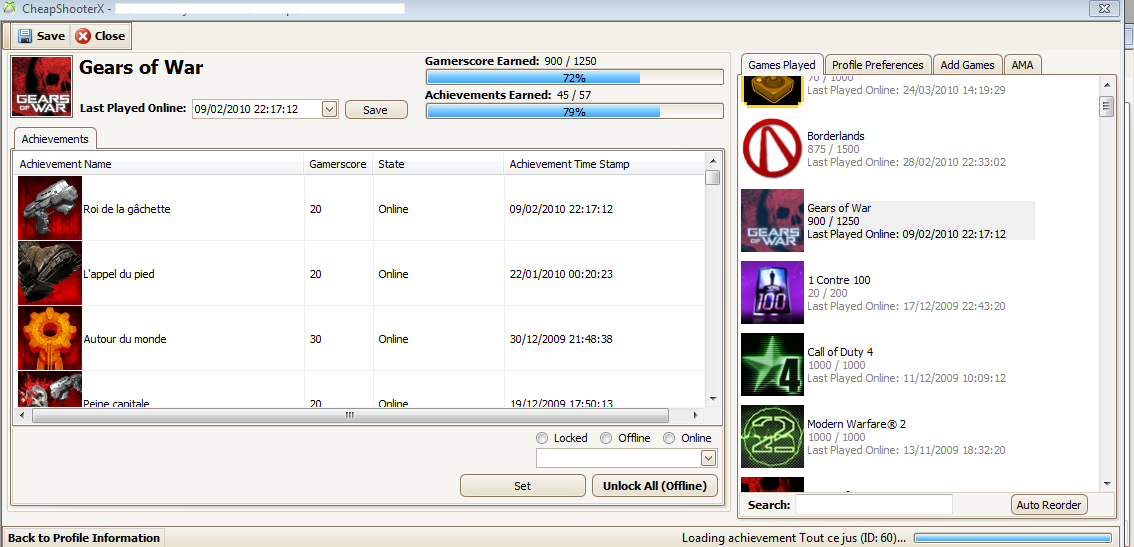
Task: Click Gamerscore value 30 for Autour du monde
Action: (315, 339)
